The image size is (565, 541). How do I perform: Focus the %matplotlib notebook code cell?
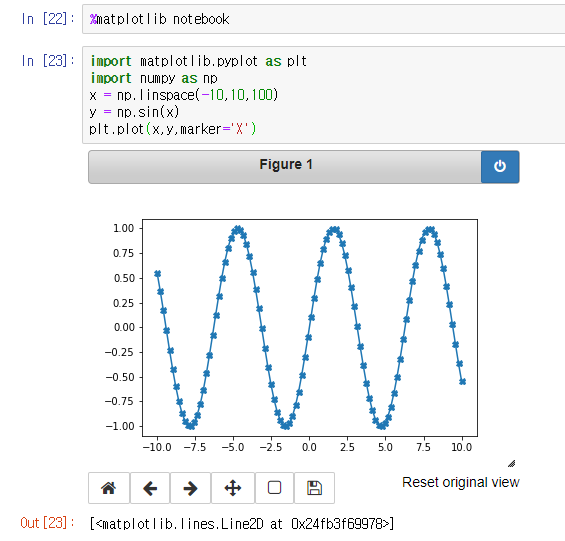[323, 19]
